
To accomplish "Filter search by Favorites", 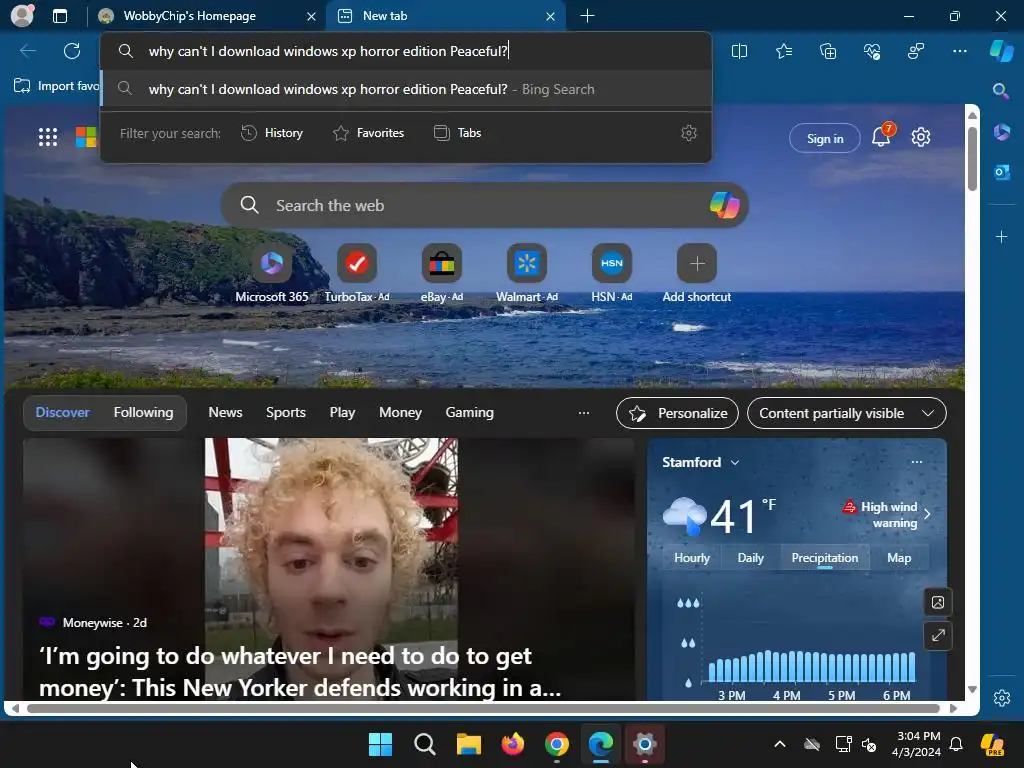I will (x=368, y=133).
